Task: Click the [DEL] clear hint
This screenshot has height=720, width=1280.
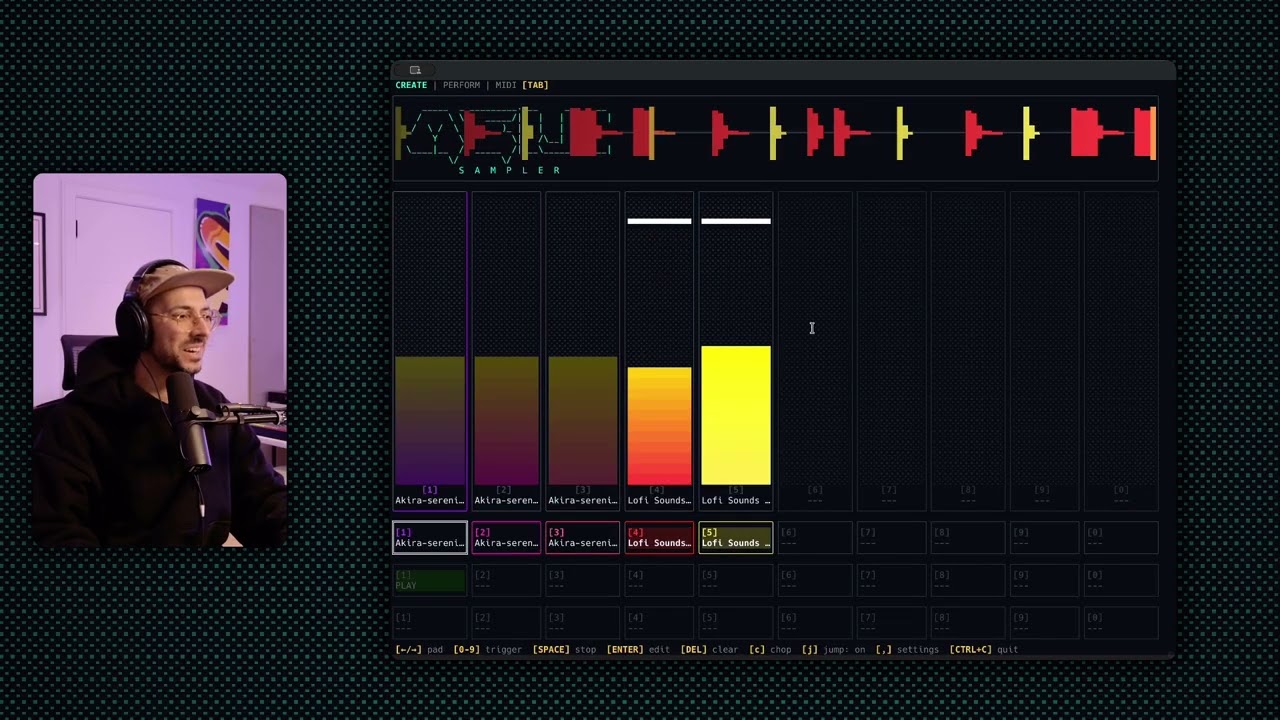Action: [709, 650]
